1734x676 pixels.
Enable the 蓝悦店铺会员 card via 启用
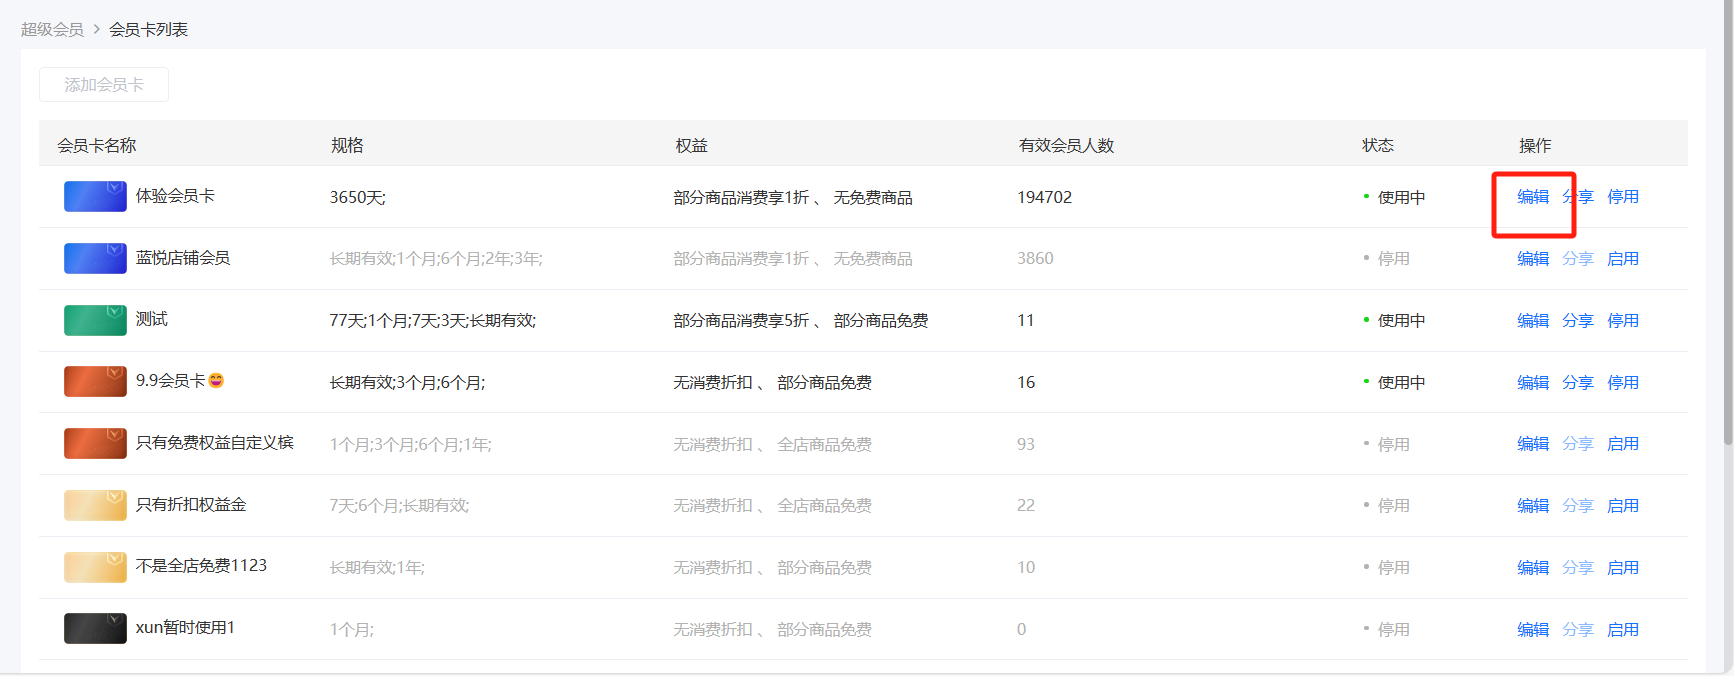pyautogui.click(x=1623, y=259)
